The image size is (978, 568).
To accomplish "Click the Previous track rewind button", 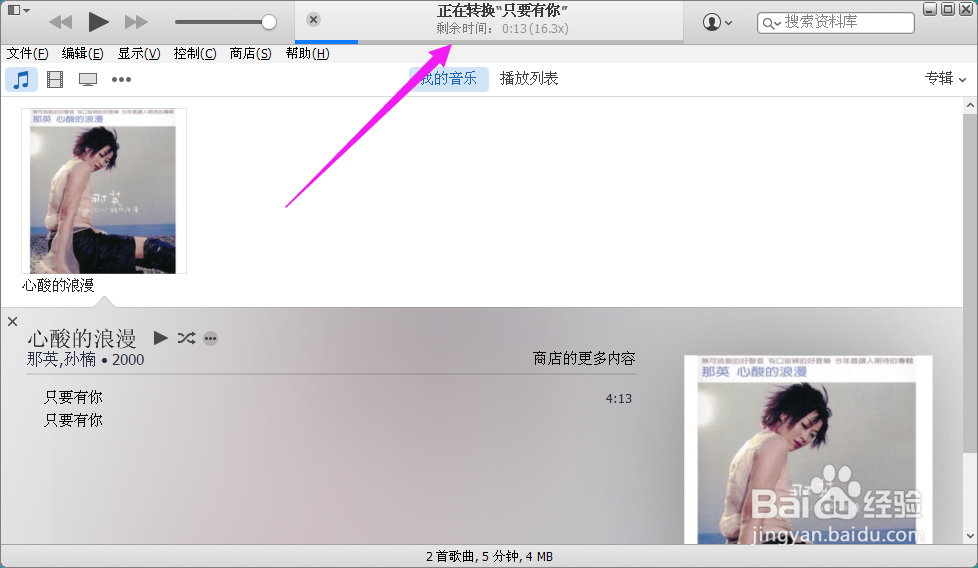I will [61, 22].
